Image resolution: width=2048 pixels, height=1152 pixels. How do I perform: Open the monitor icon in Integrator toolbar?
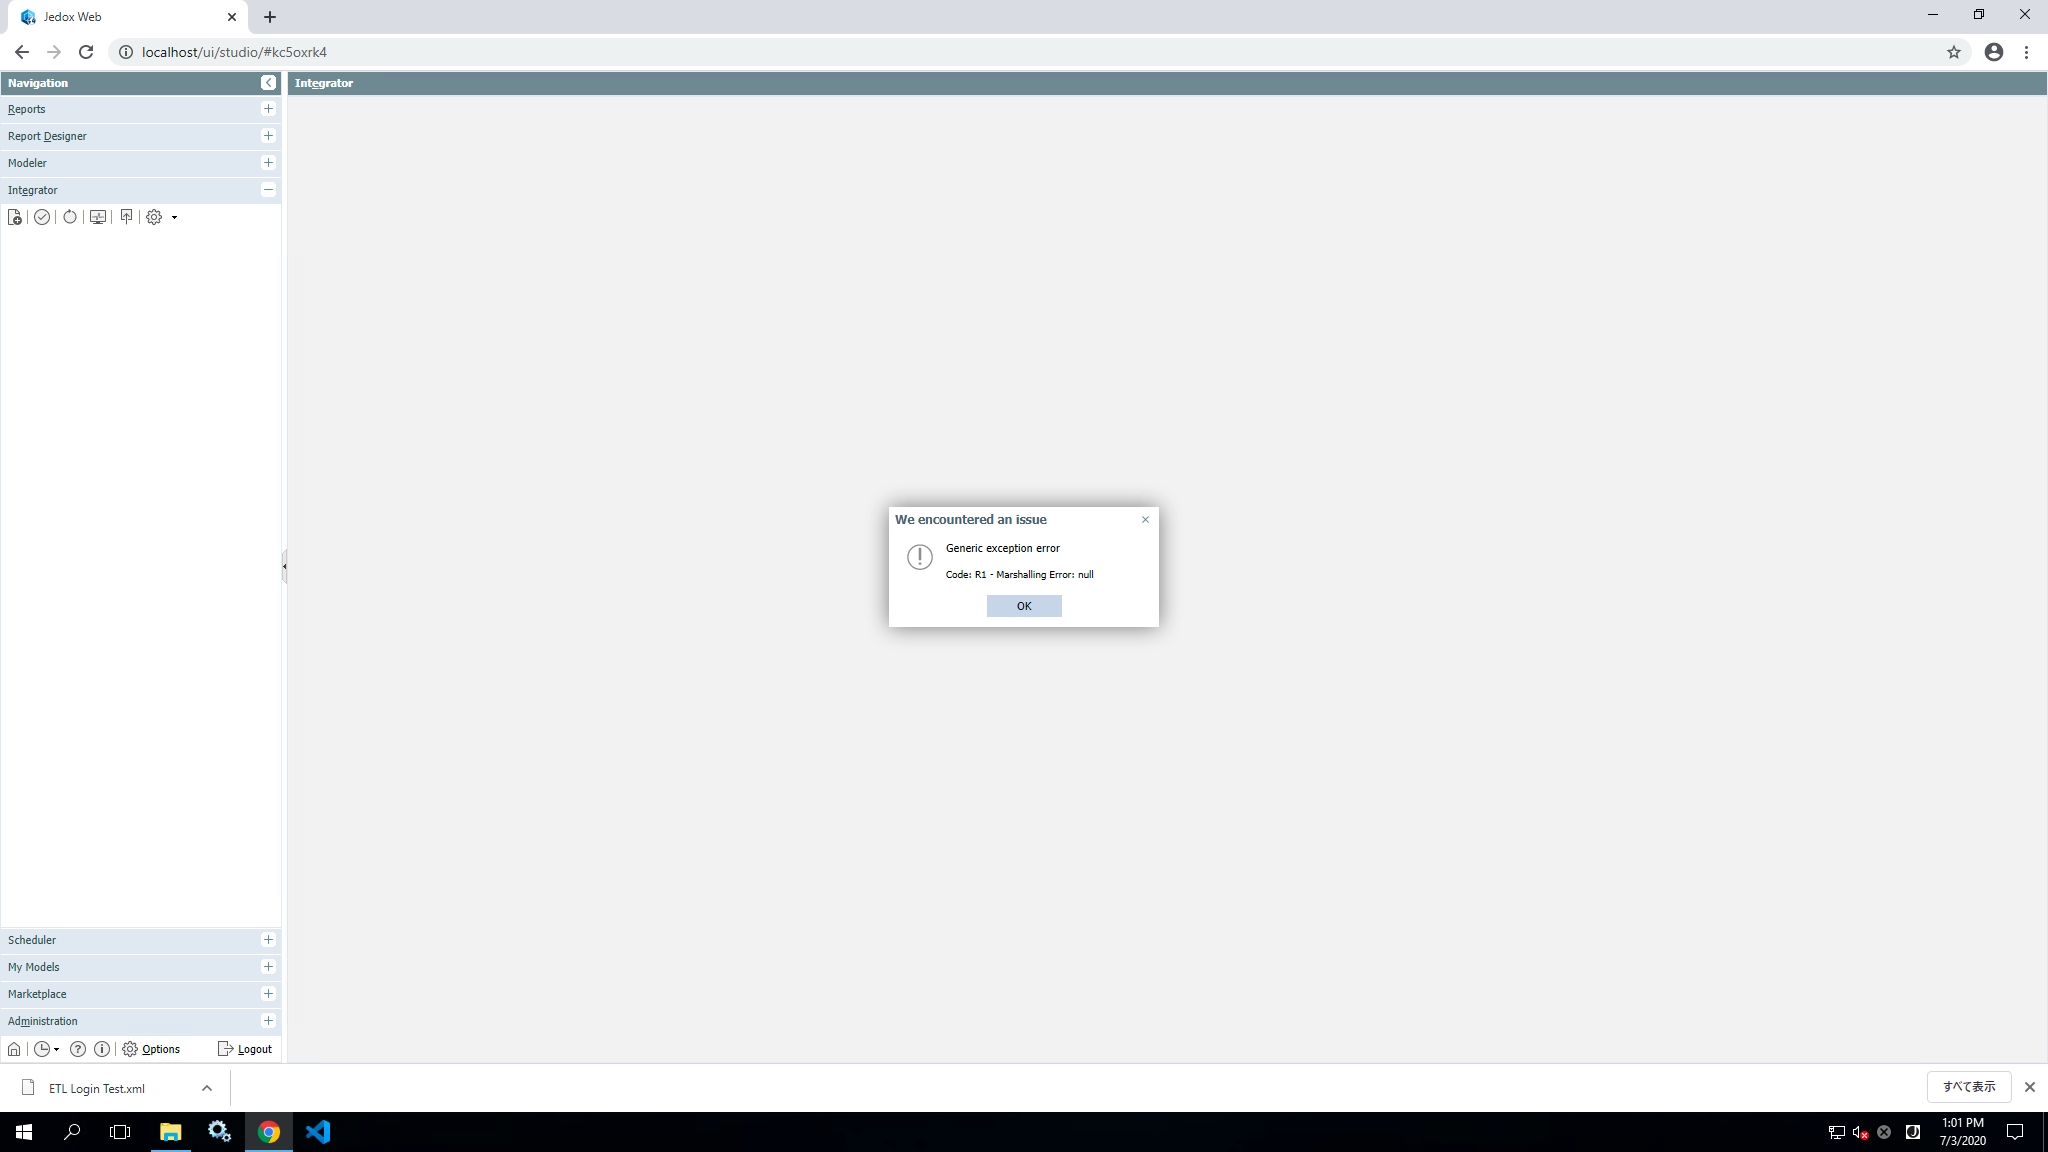coord(98,217)
